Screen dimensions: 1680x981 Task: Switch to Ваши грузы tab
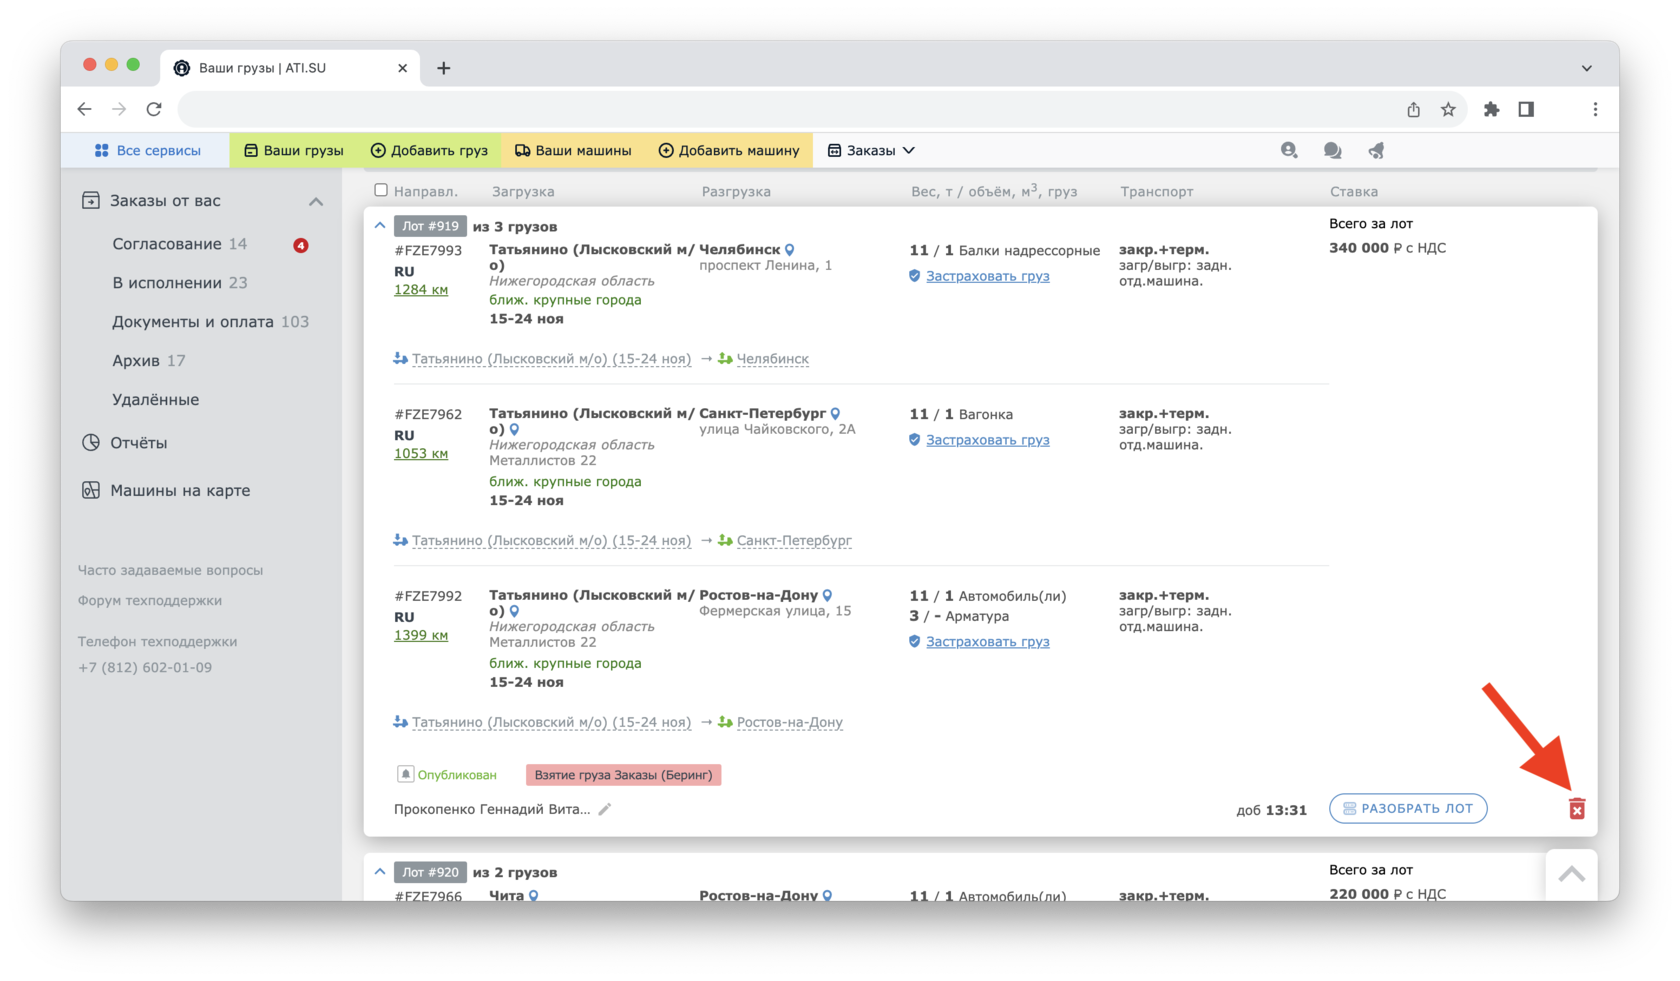(x=293, y=150)
